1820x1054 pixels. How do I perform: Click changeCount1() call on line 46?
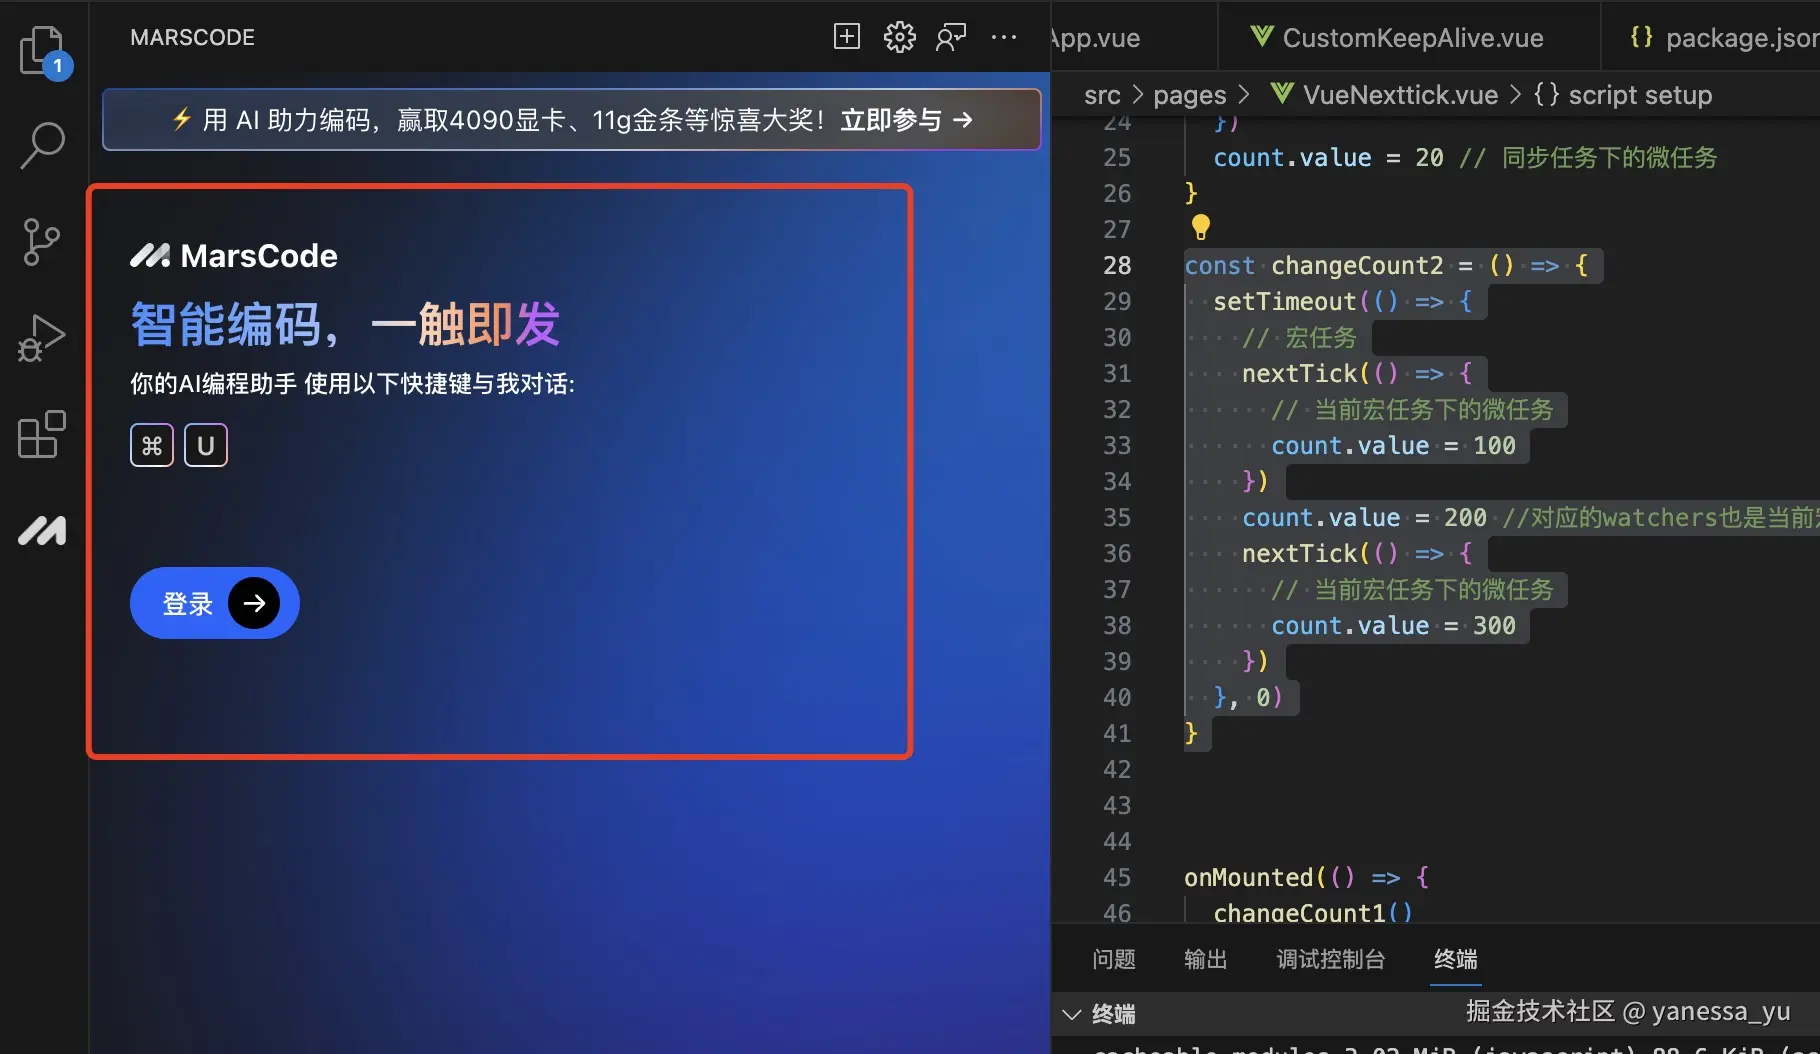[1313, 912]
